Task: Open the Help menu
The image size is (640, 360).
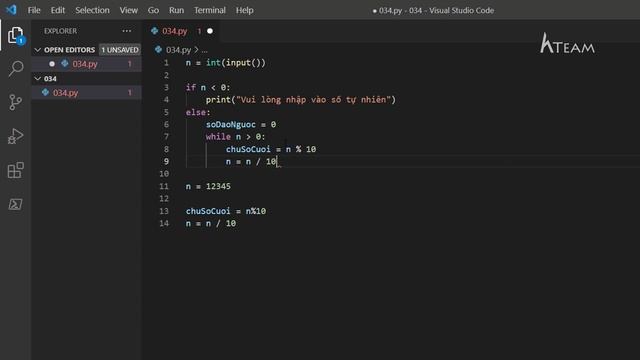Action: [x=244, y=10]
